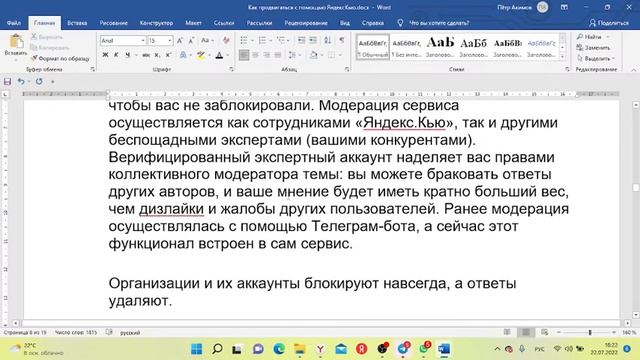640x360 pixels.
Task: Toggle strikethrough (abc) formatting
Action: pyautogui.click(x=146, y=55)
